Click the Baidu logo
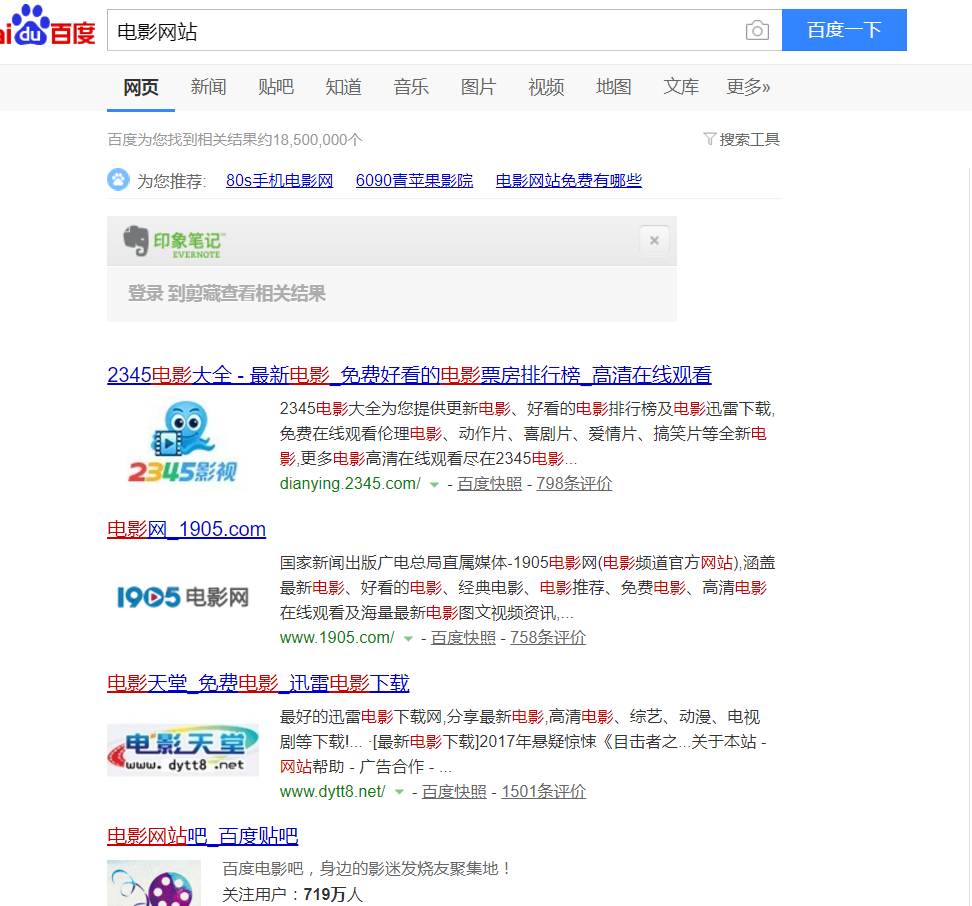 coord(48,26)
